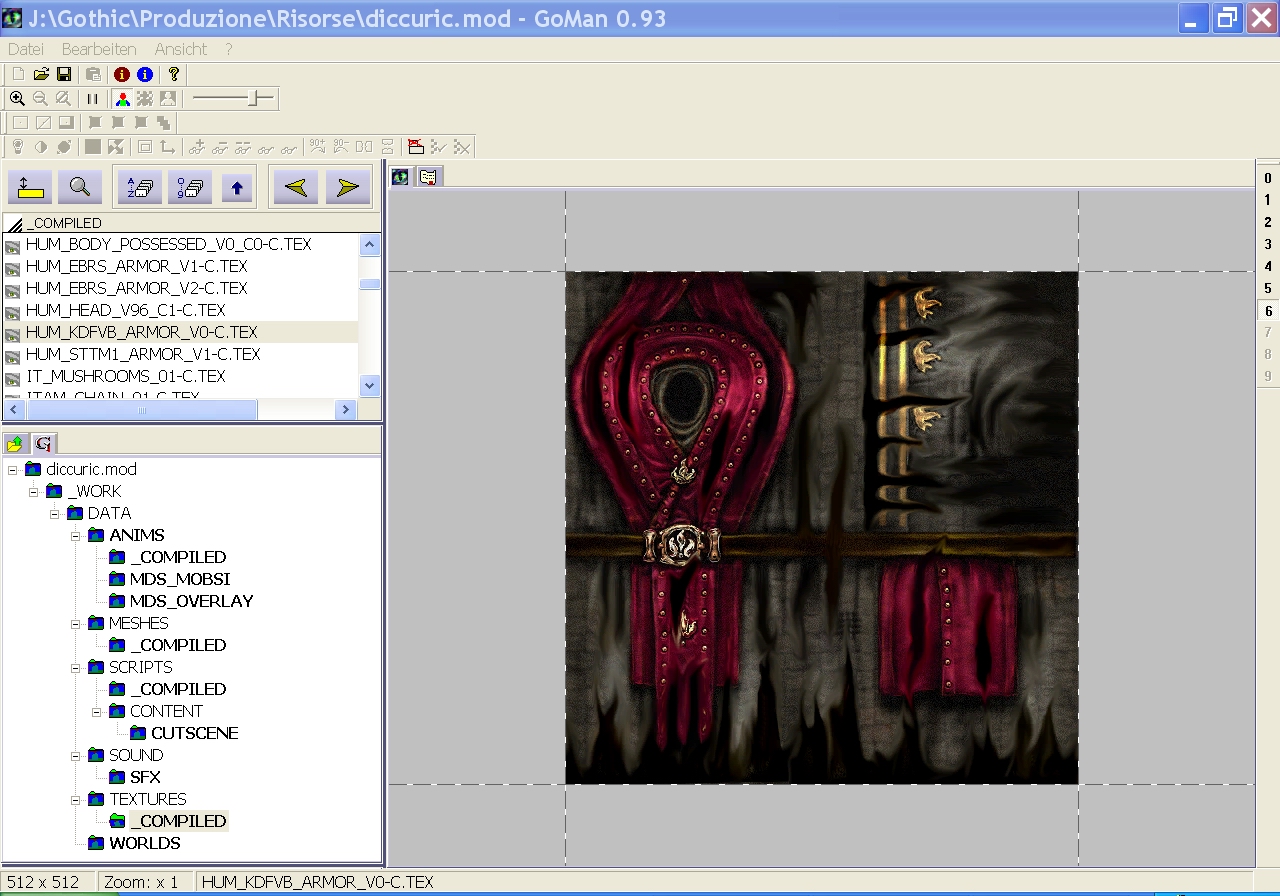
Task: Toggle the pause animation button
Action: pos(92,98)
